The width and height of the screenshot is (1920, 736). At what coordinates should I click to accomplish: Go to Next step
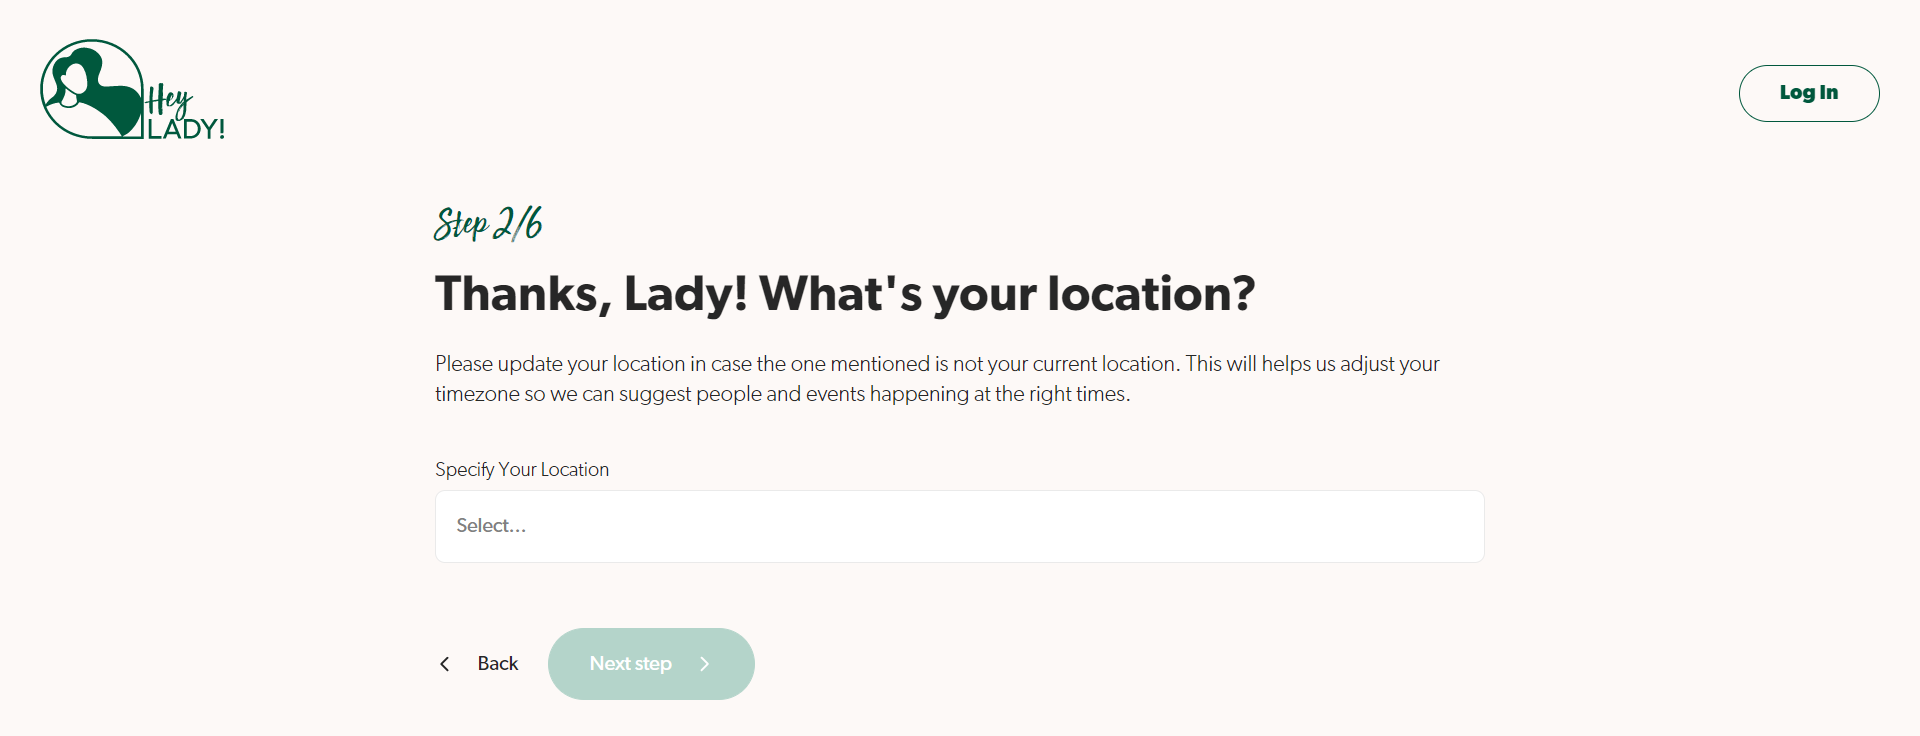click(651, 664)
